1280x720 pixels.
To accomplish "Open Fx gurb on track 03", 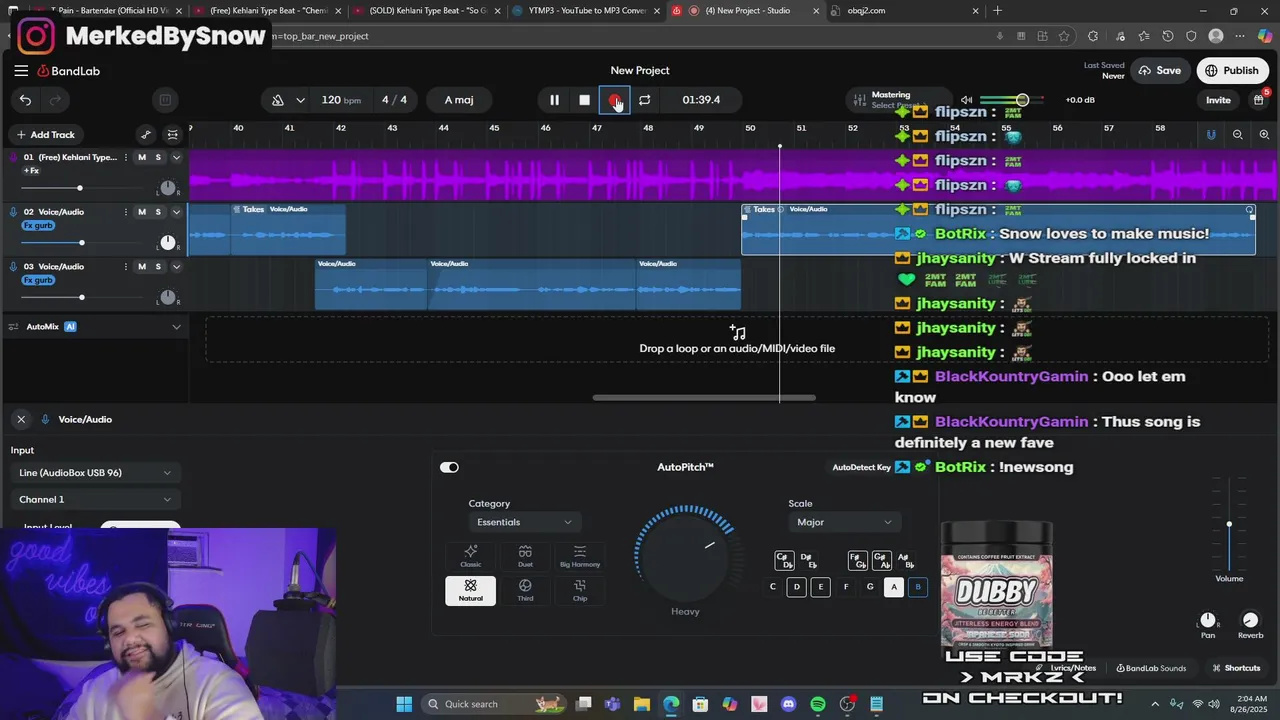I will point(38,281).
